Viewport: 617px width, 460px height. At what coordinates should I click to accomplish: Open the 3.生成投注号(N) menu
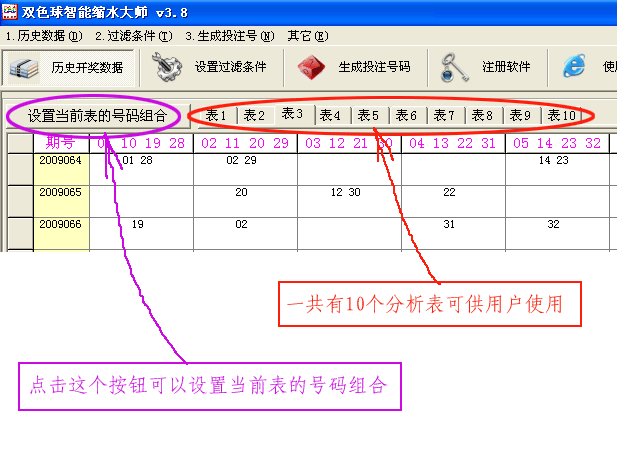230,36
